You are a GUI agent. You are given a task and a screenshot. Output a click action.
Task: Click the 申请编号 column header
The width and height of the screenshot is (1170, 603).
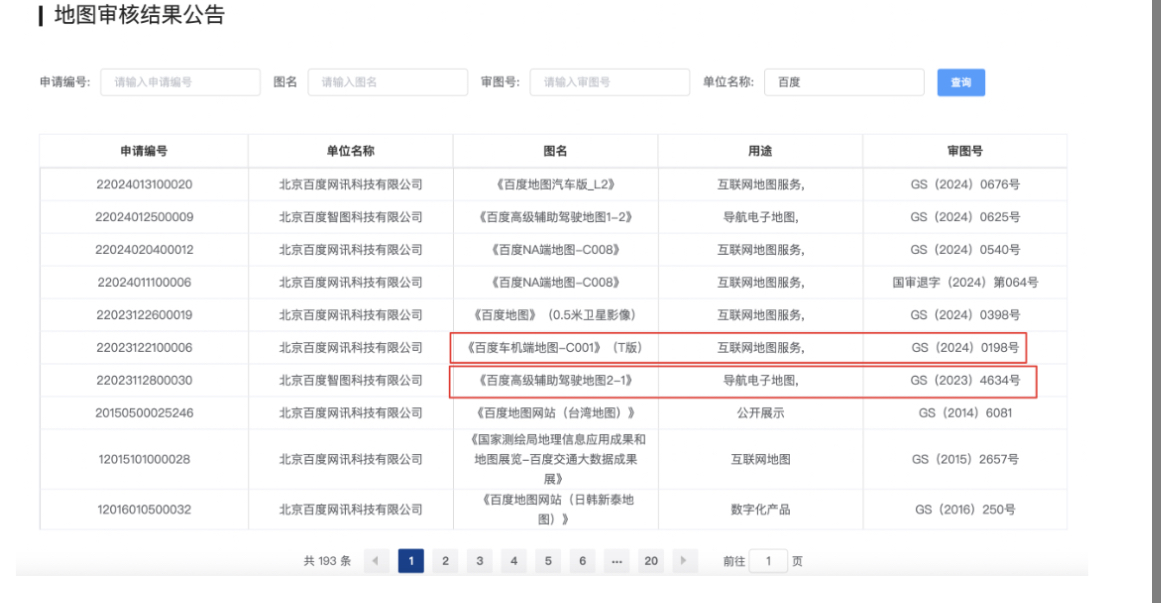pos(144,151)
